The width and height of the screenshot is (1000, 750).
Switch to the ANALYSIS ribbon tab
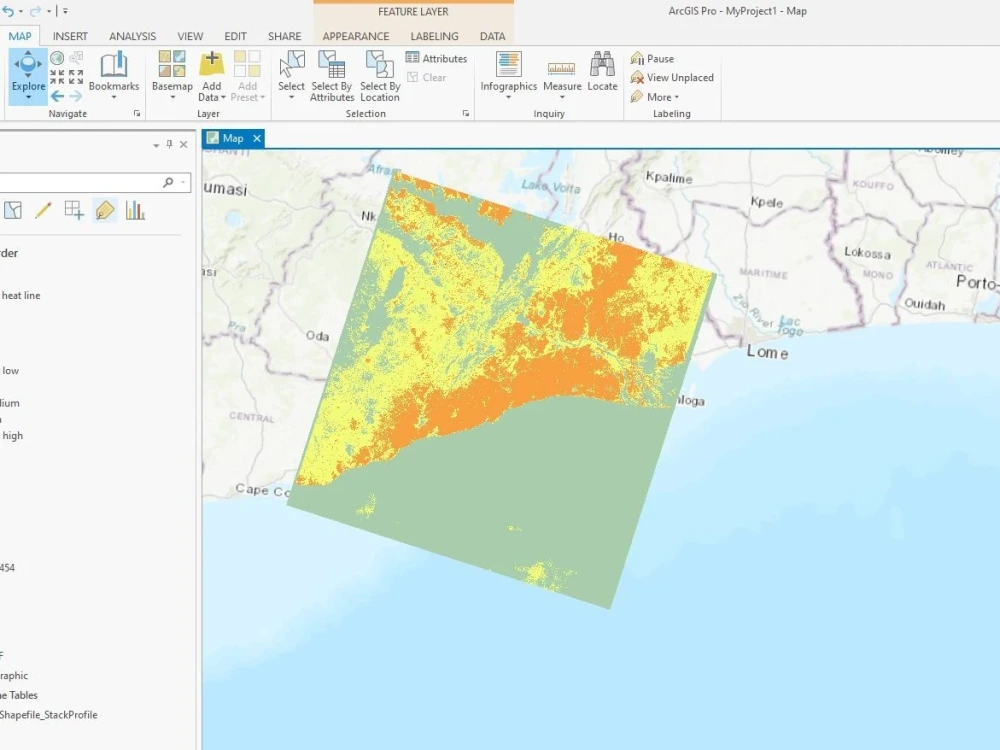(x=132, y=35)
